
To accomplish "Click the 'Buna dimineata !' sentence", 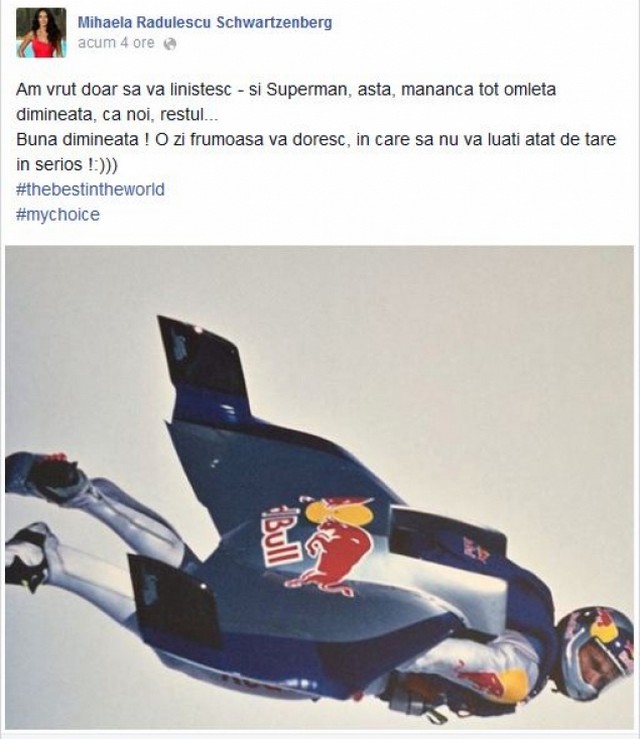I will [x=77, y=140].
